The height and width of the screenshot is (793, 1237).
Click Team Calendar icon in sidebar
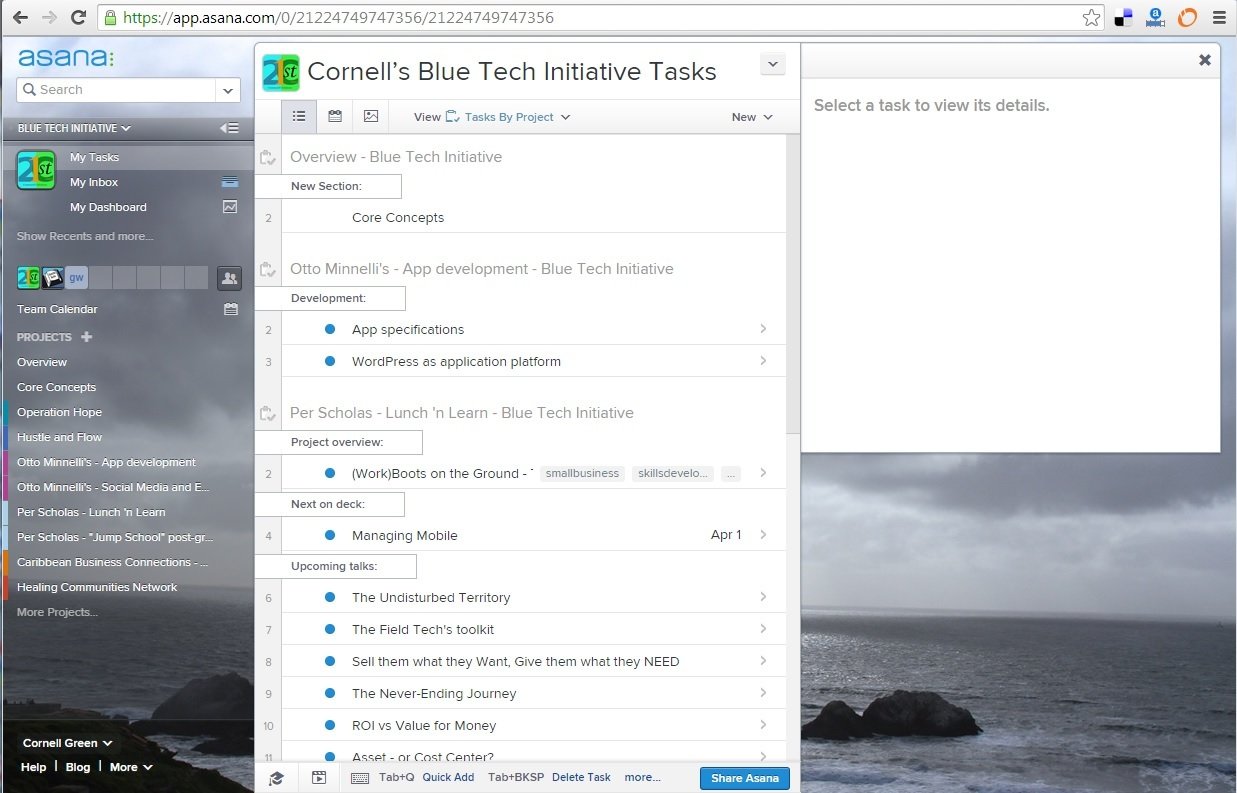click(x=231, y=309)
